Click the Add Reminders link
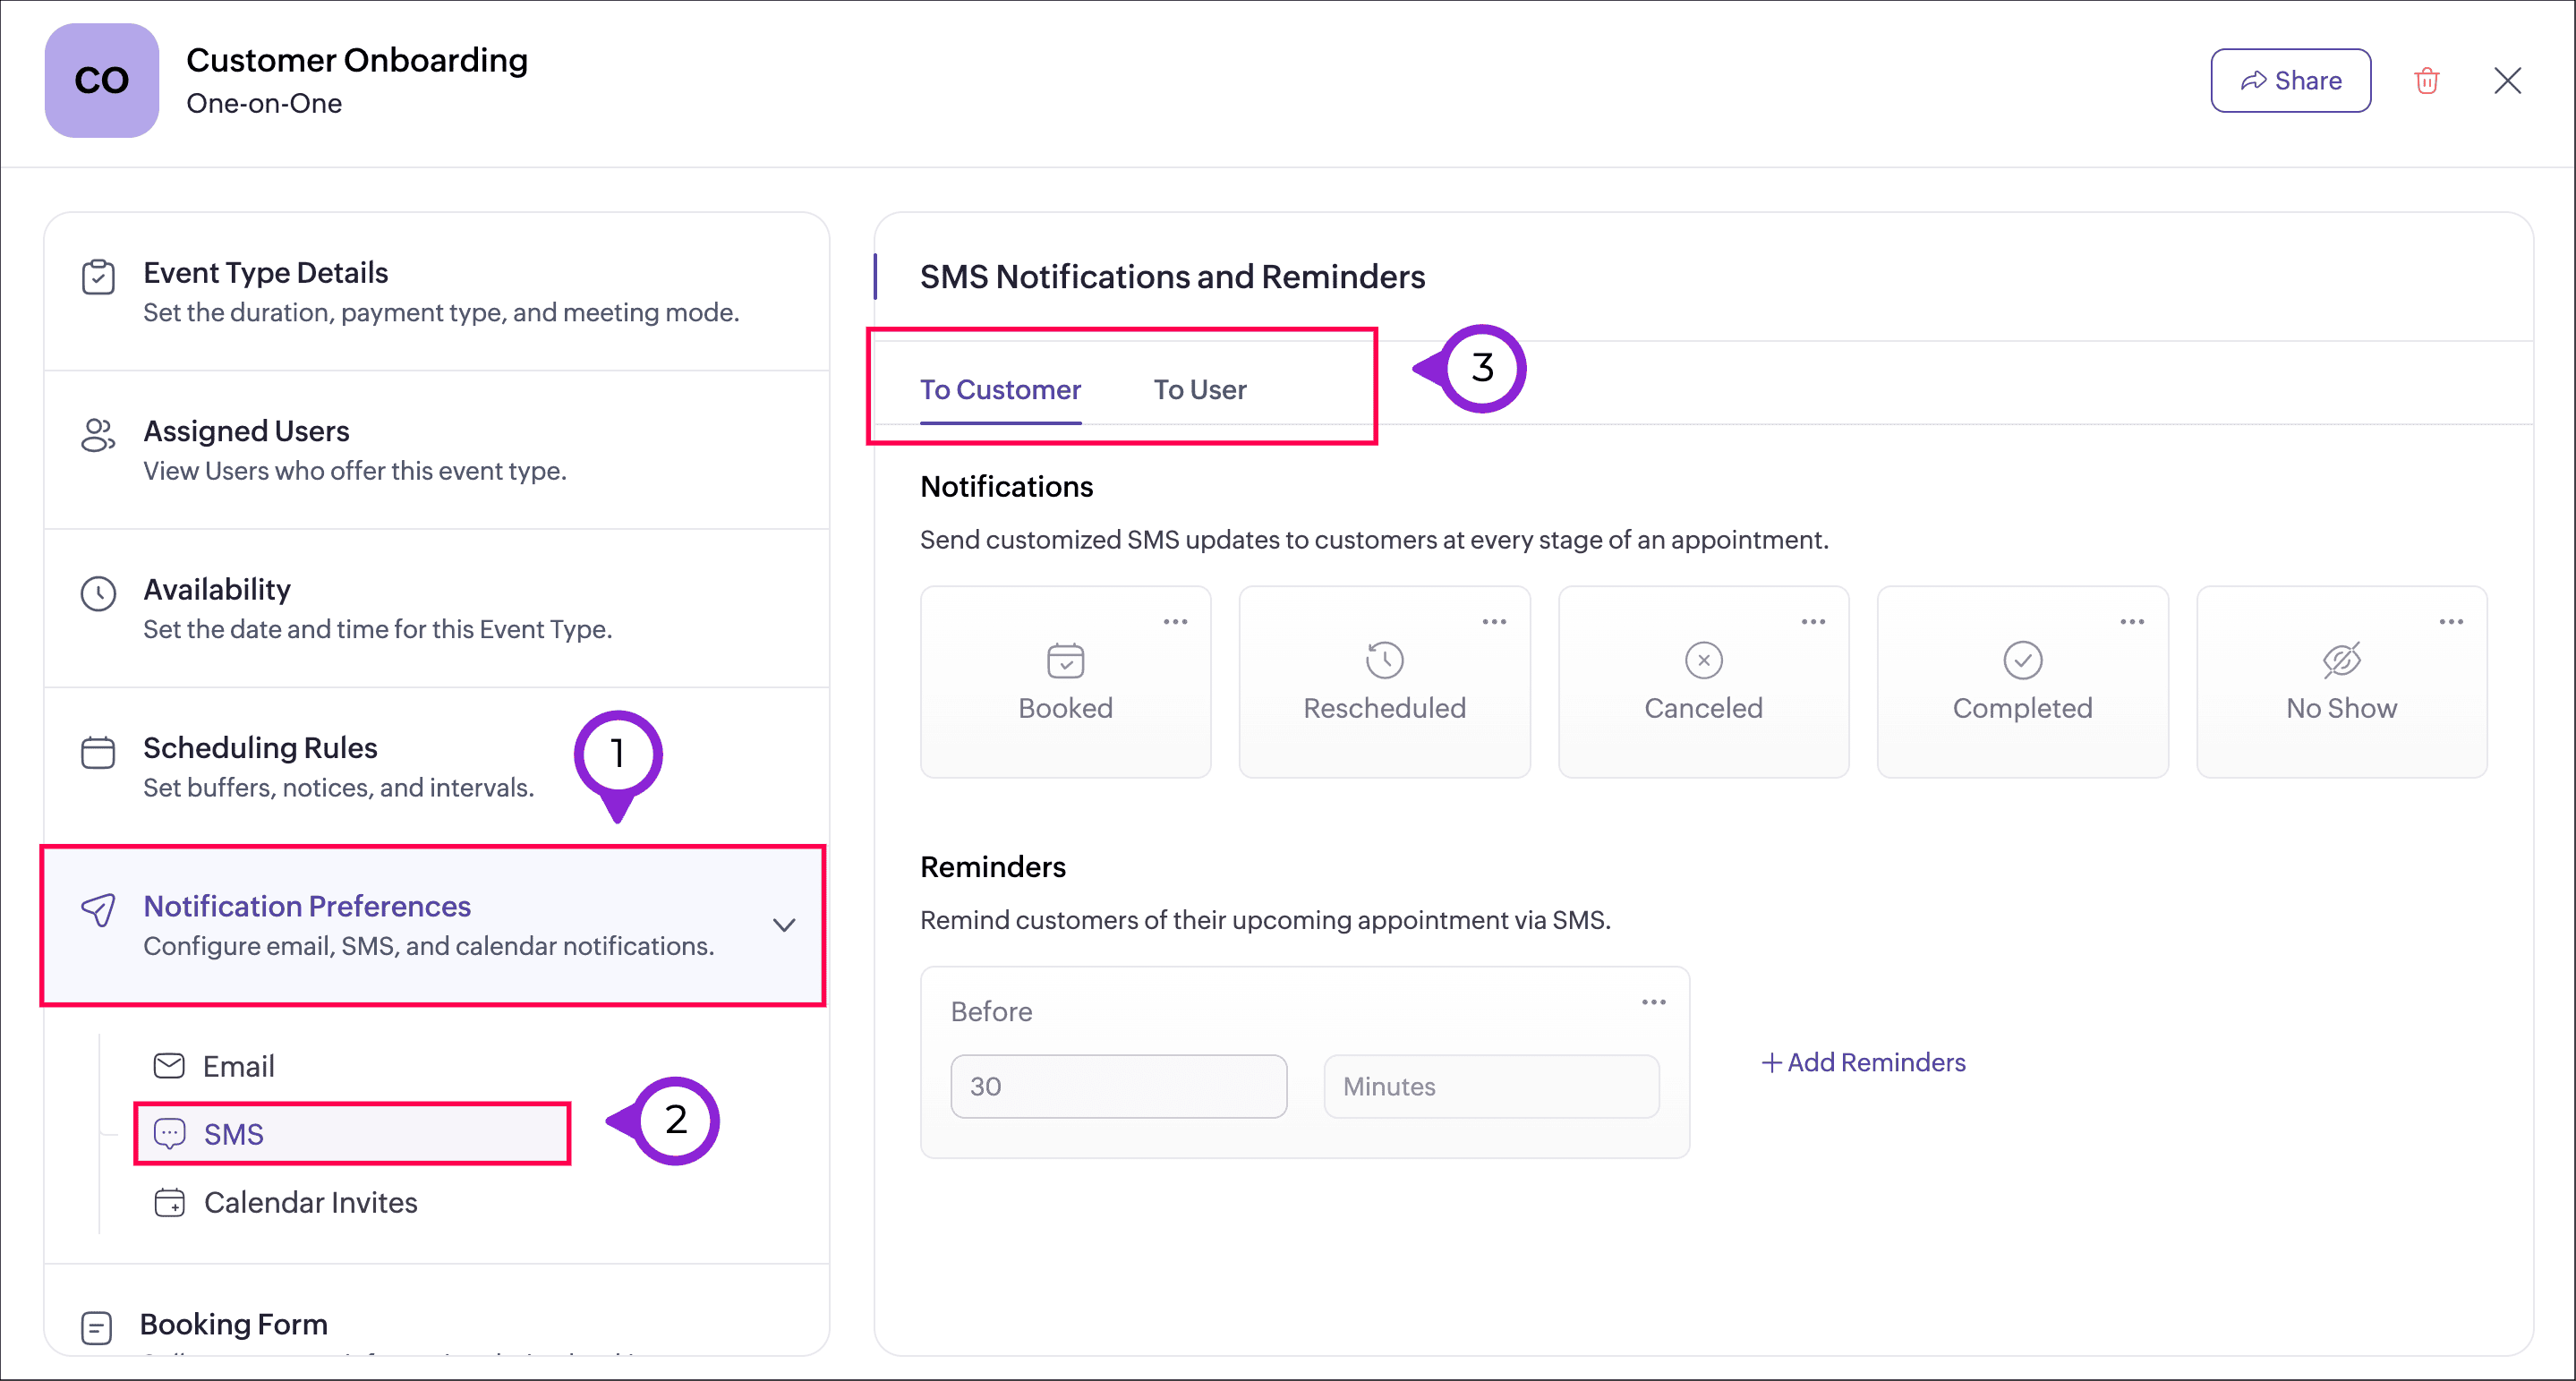This screenshot has width=2576, height=1381. 1863,1062
